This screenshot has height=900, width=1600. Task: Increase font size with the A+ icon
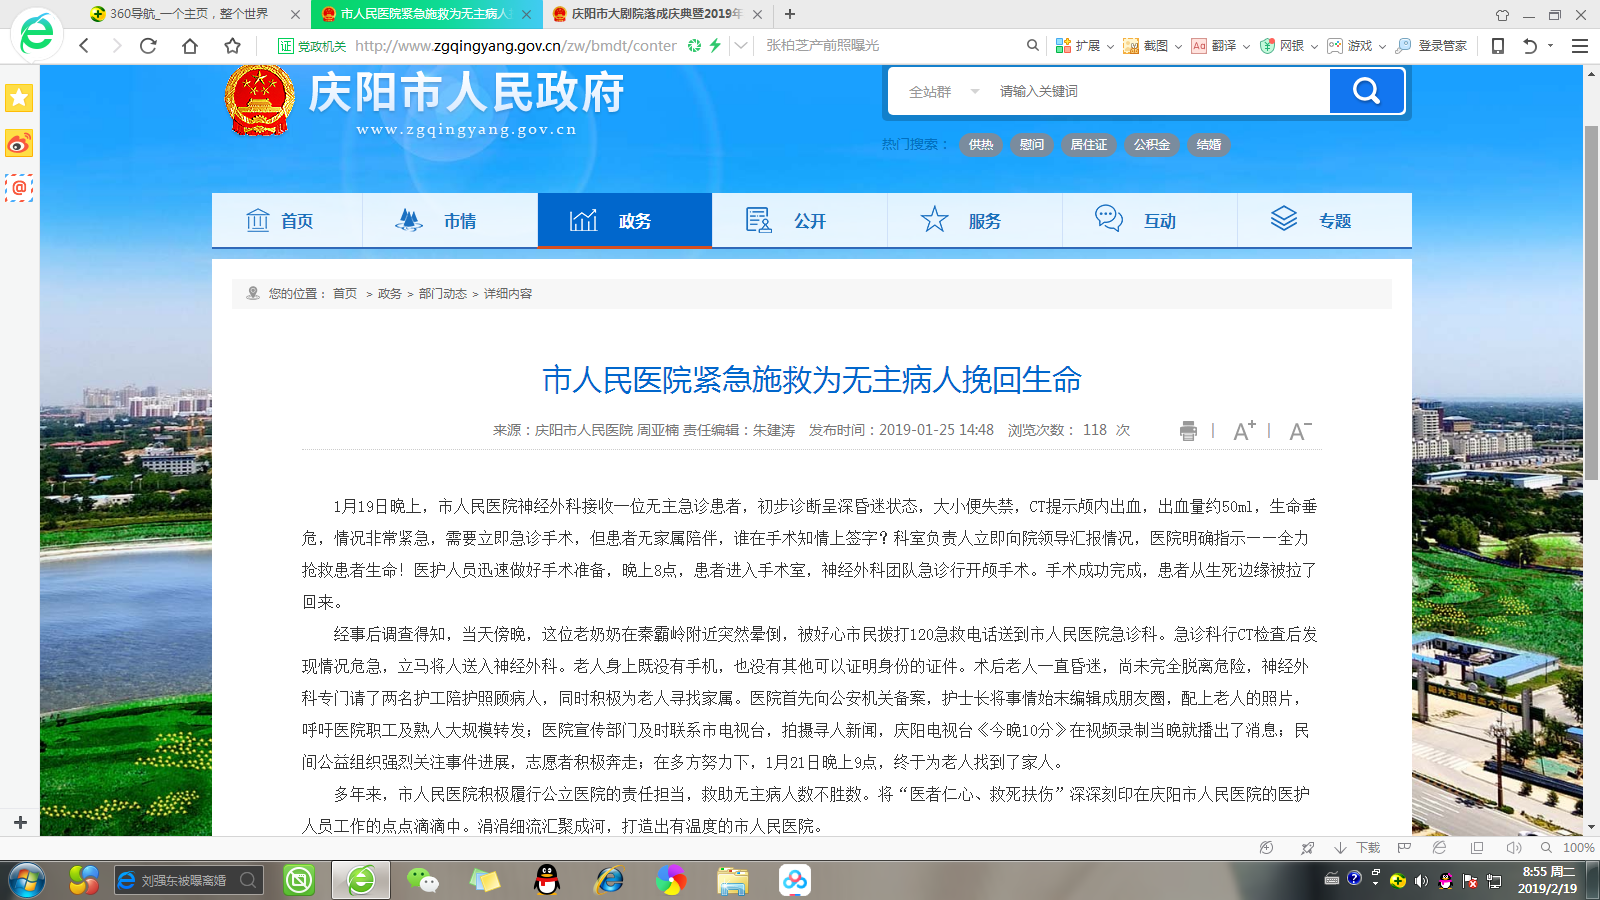coord(1244,431)
